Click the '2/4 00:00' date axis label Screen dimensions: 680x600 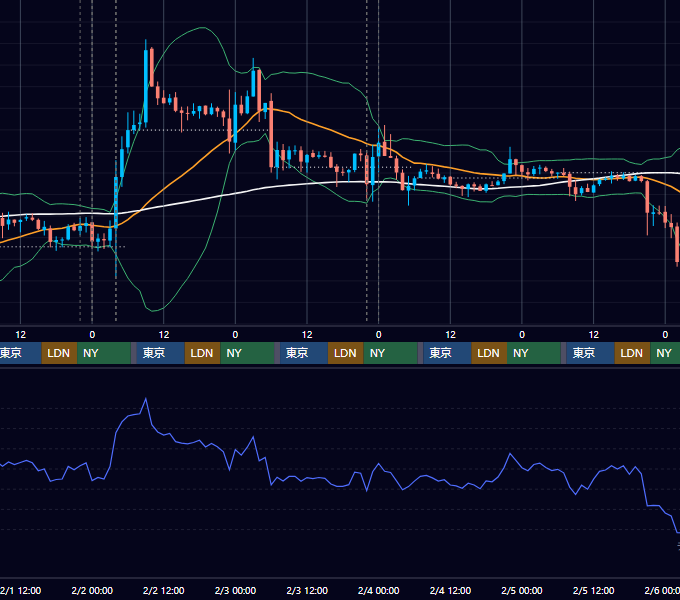379,590
